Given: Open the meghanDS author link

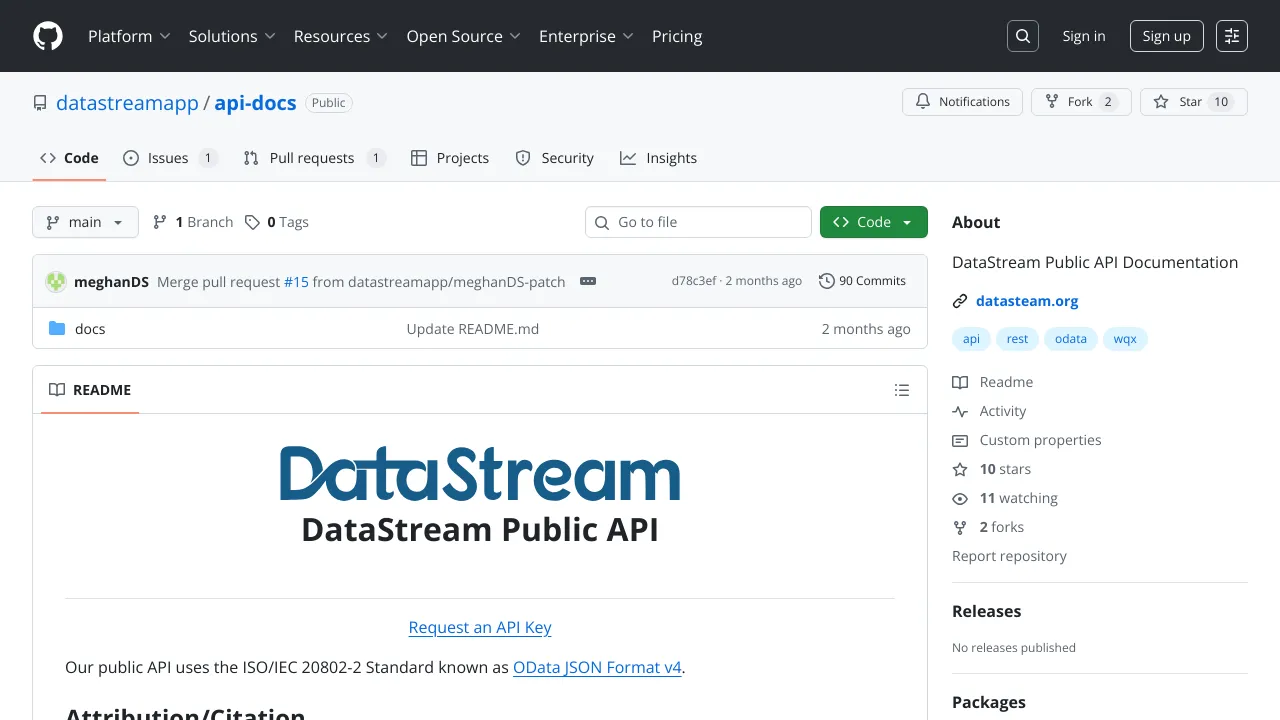Looking at the screenshot, I should (111, 282).
